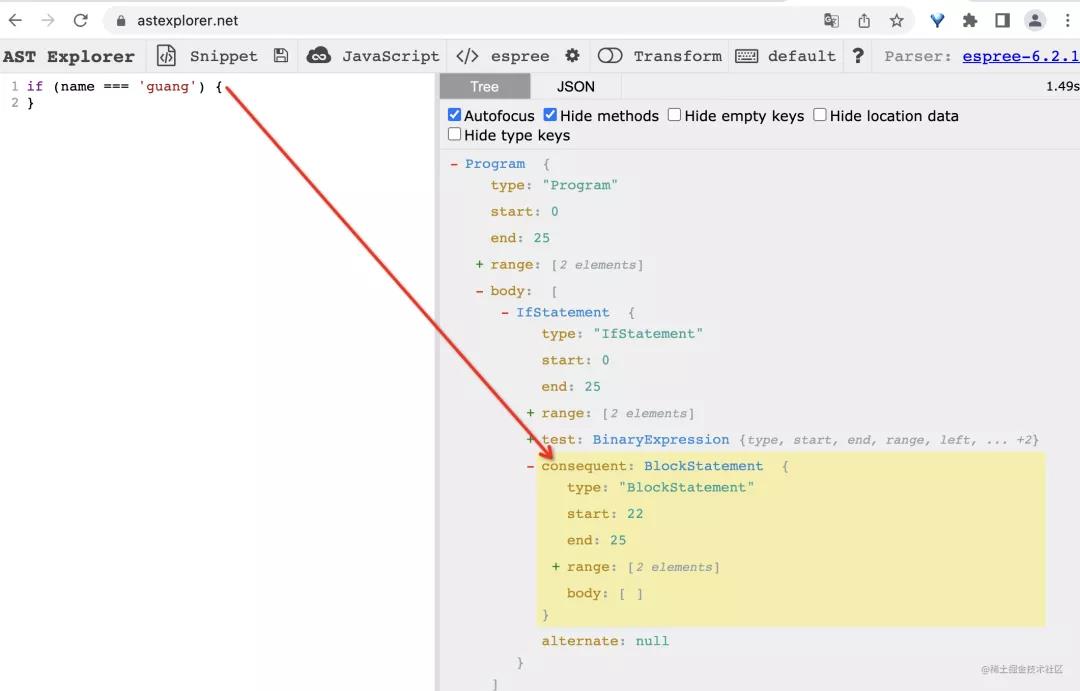
Task: Toggle the Transform switch
Action: [610, 56]
